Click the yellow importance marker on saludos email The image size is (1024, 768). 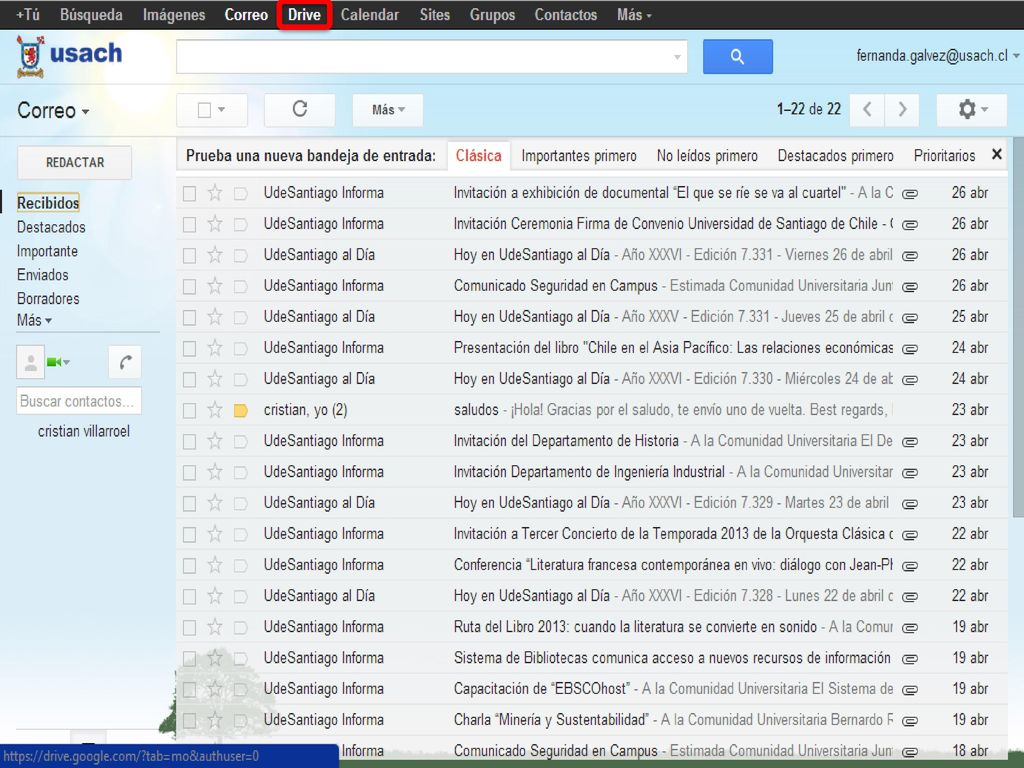(240, 411)
